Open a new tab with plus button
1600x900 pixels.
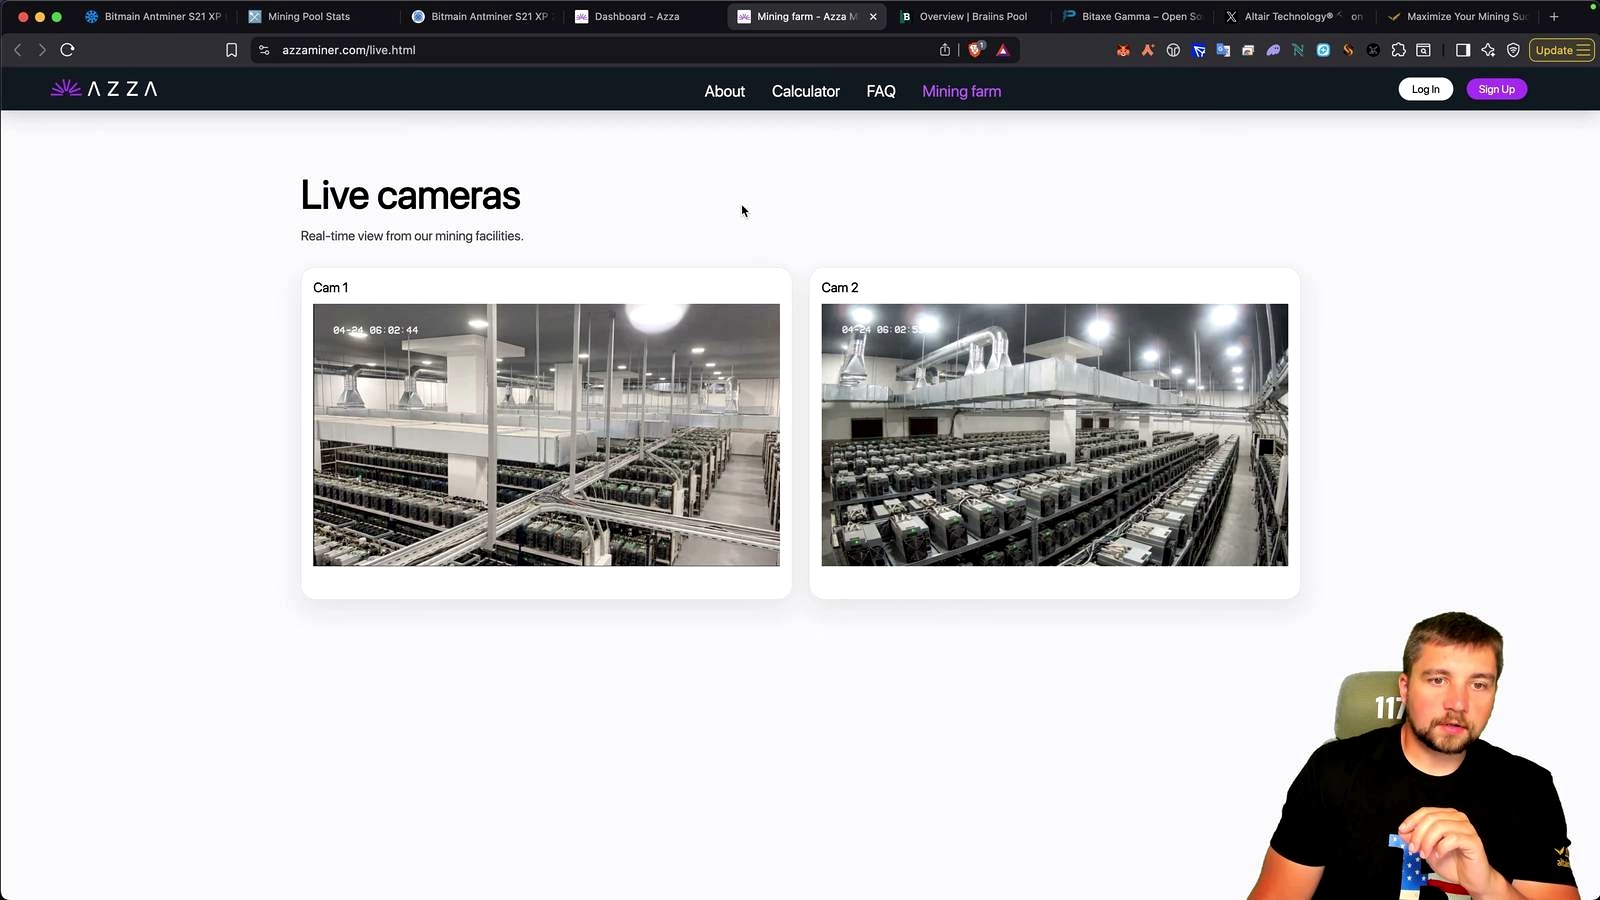coord(1554,17)
